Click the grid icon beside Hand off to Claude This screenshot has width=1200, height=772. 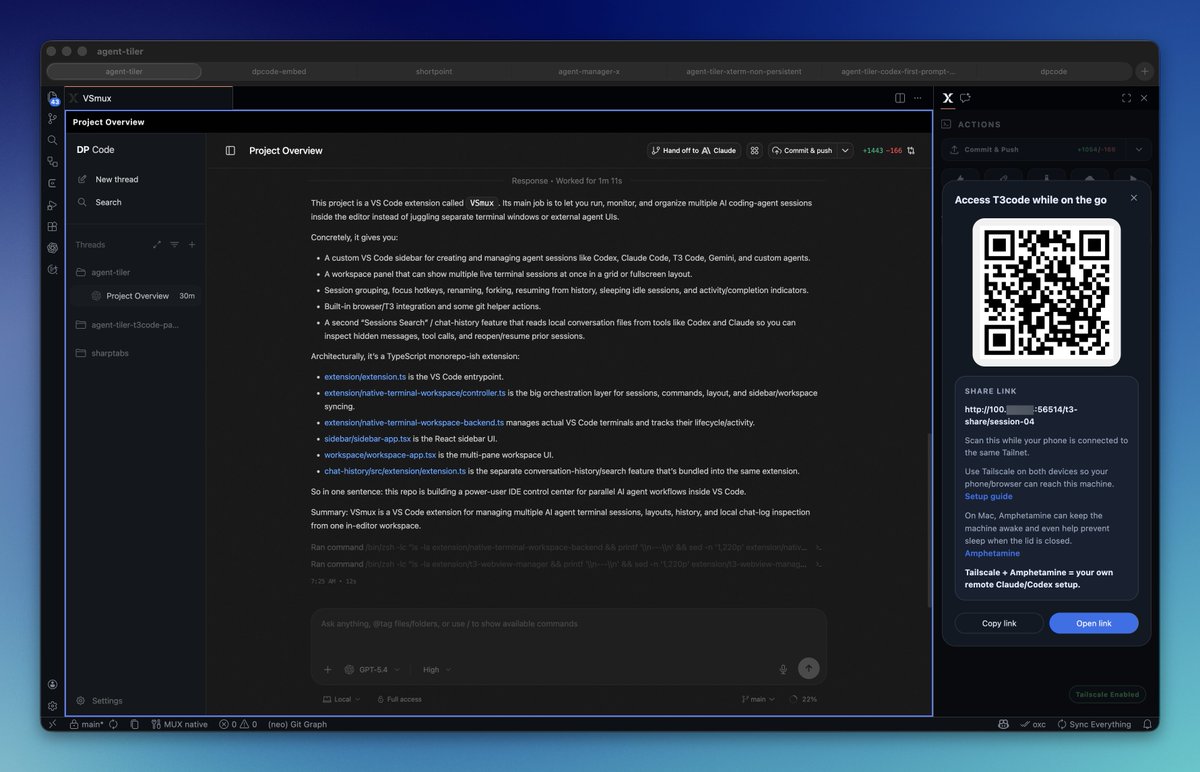755,150
